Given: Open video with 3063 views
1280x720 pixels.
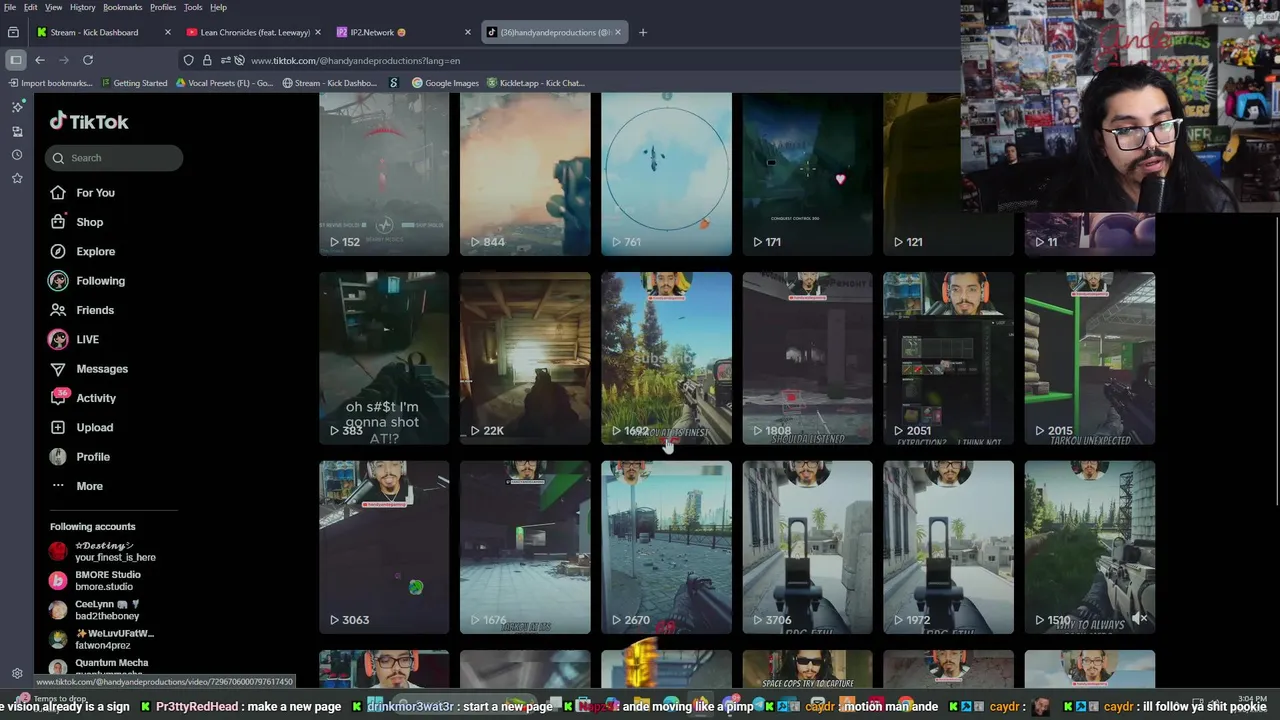Looking at the screenshot, I should click(384, 547).
